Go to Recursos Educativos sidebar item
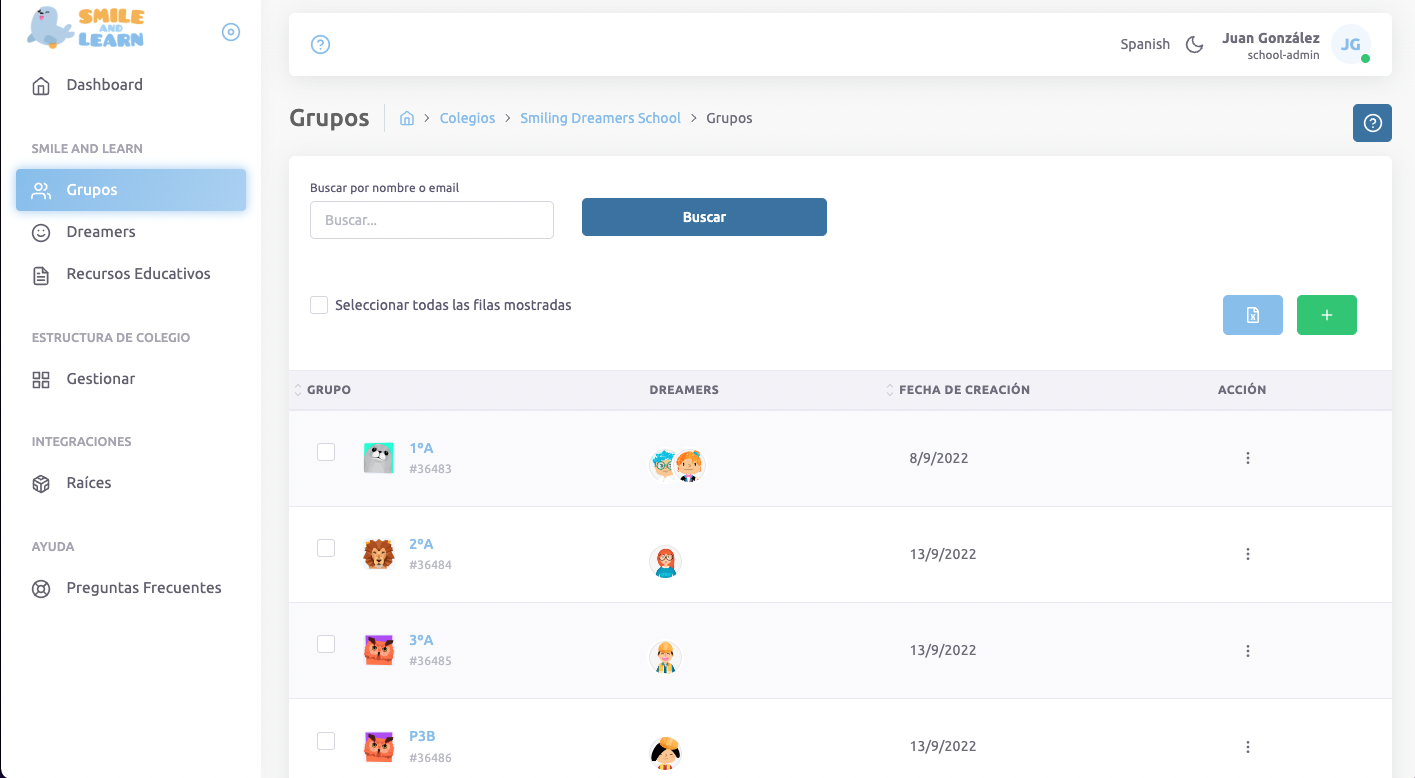This screenshot has width=1415, height=778. pyautogui.click(x=138, y=274)
